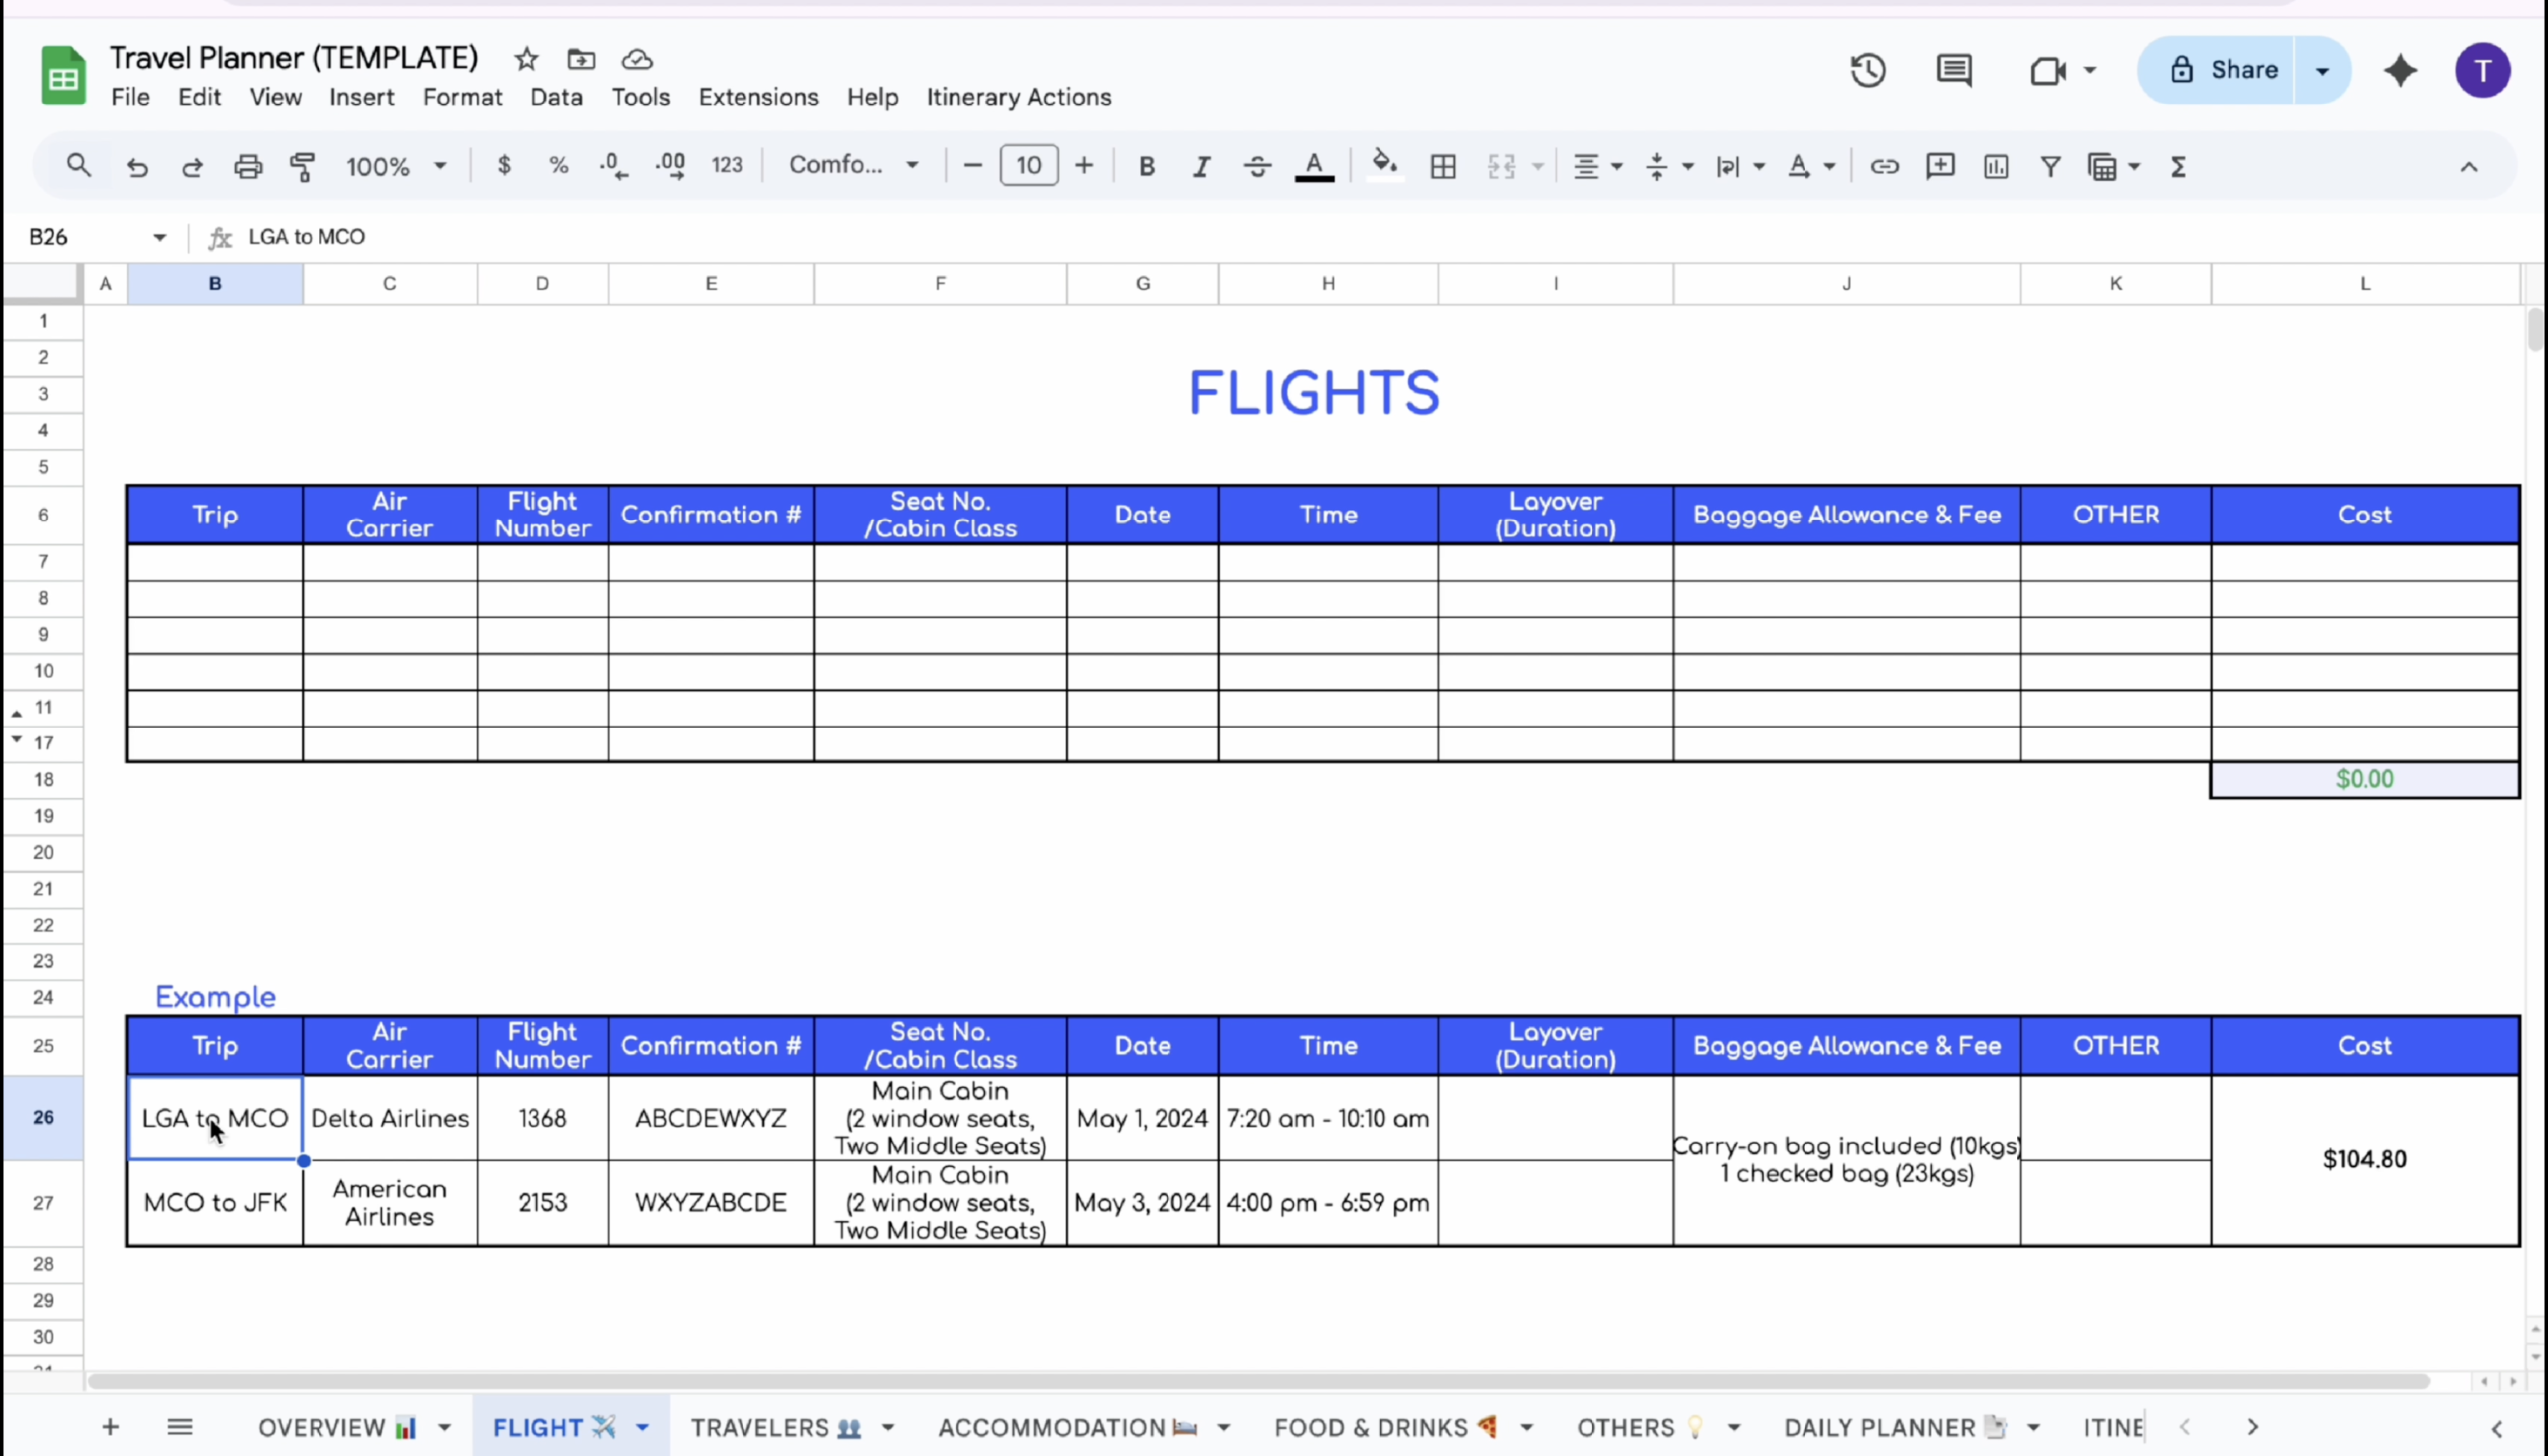Image resolution: width=2548 pixels, height=1456 pixels.
Task: Toggle bold formatting on the cell
Action: (x=1146, y=166)
